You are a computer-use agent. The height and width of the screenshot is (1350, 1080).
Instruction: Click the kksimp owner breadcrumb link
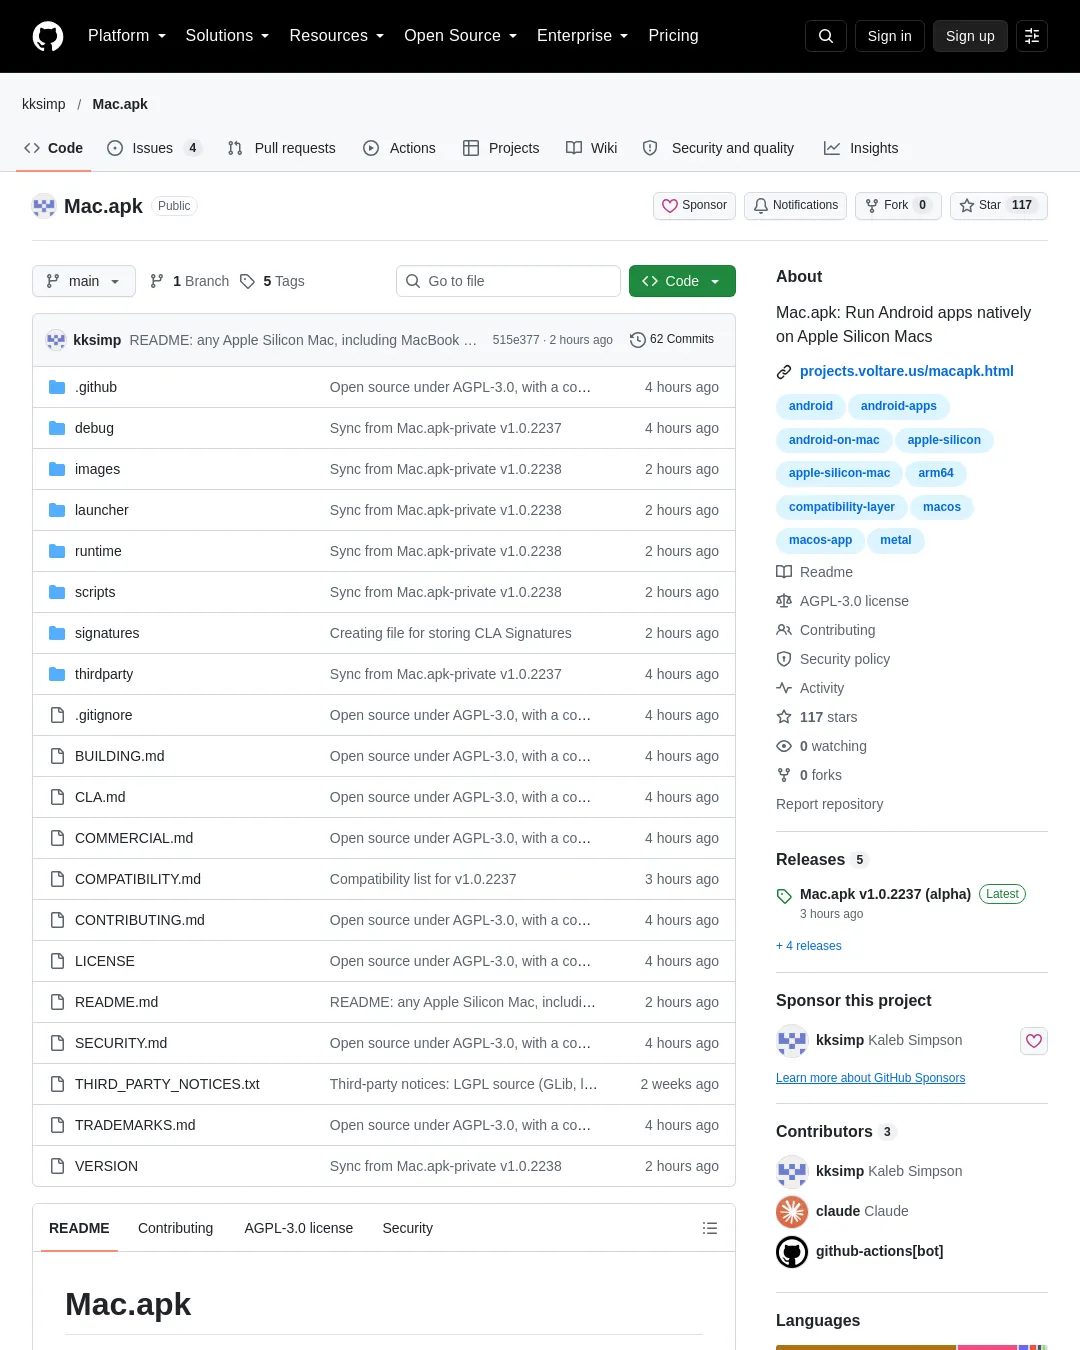point(44,104)
